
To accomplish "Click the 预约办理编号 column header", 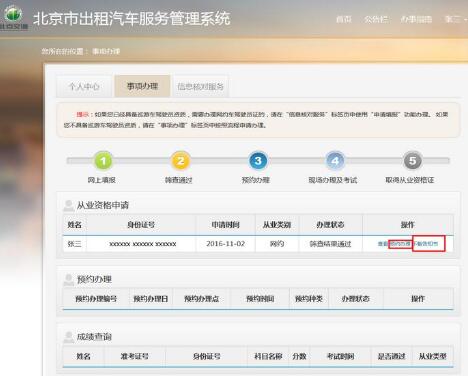I will pos(96,299).
